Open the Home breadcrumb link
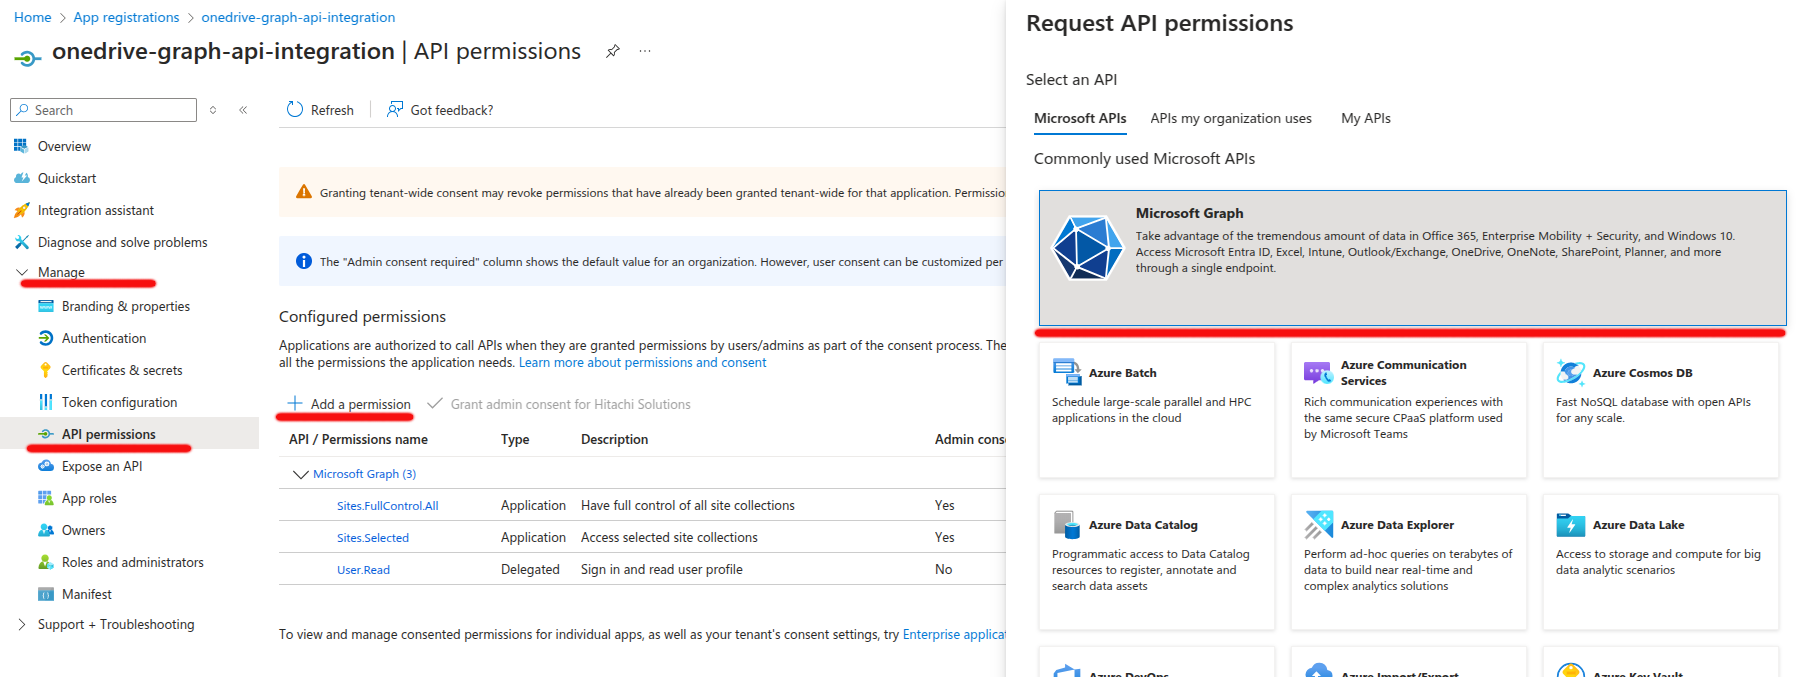 coord(33,17)
